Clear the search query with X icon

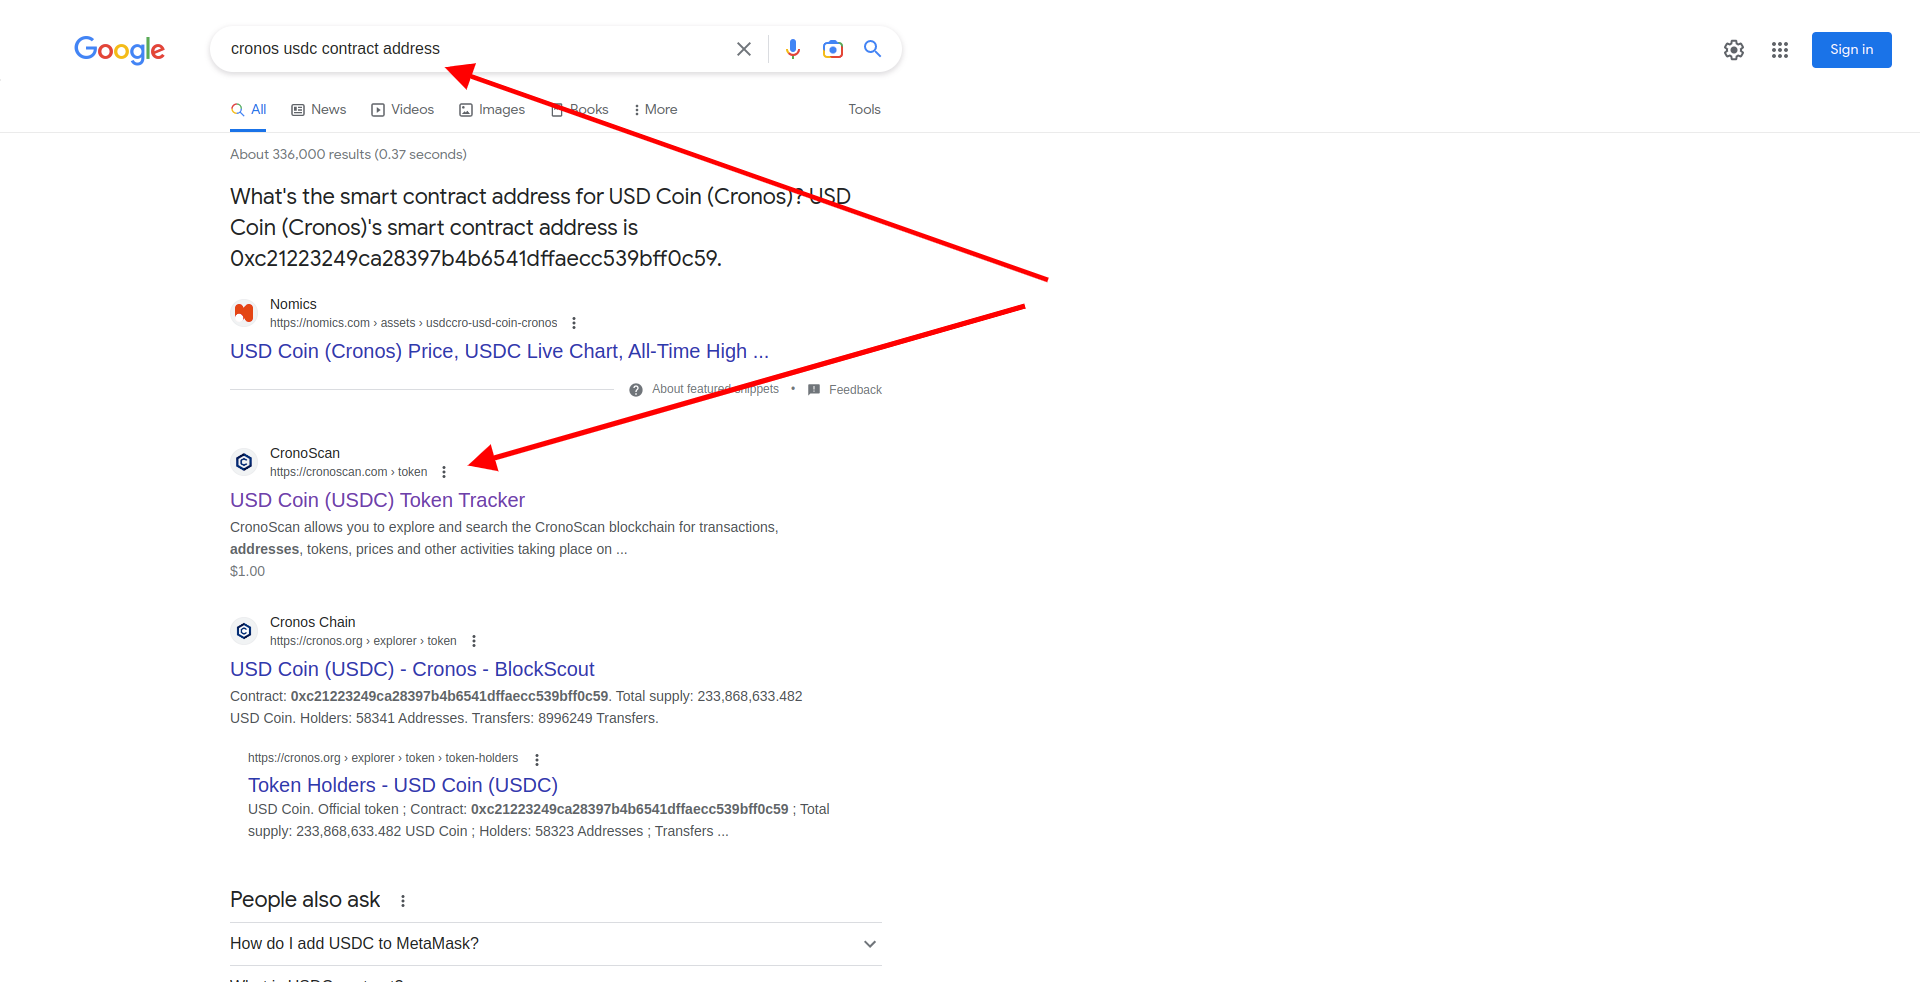tap(744, 49)
